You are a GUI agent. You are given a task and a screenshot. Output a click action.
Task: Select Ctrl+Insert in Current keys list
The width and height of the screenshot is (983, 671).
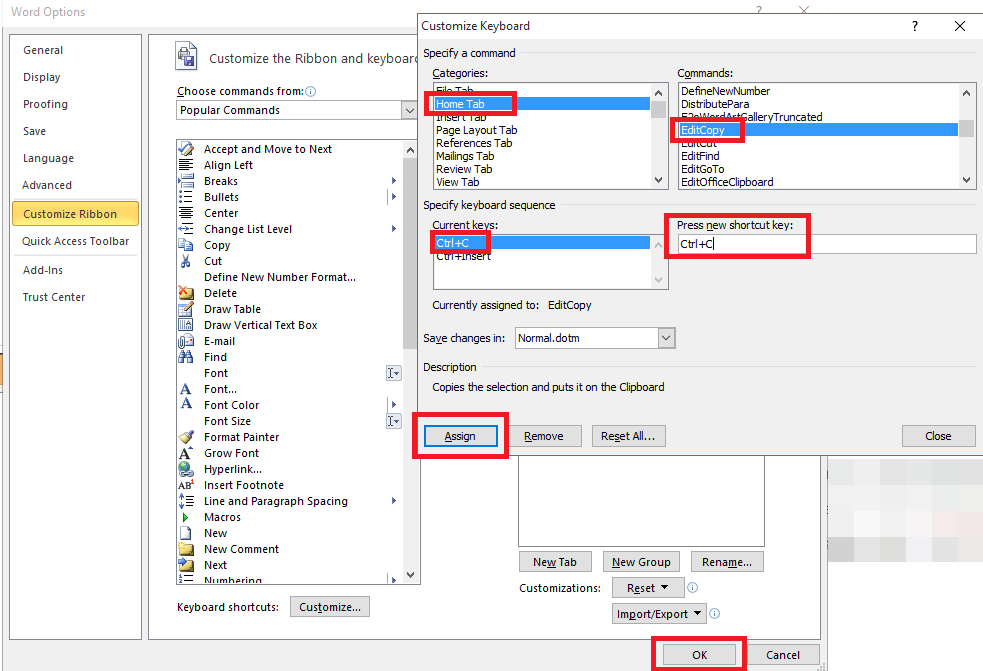point(466,257)
